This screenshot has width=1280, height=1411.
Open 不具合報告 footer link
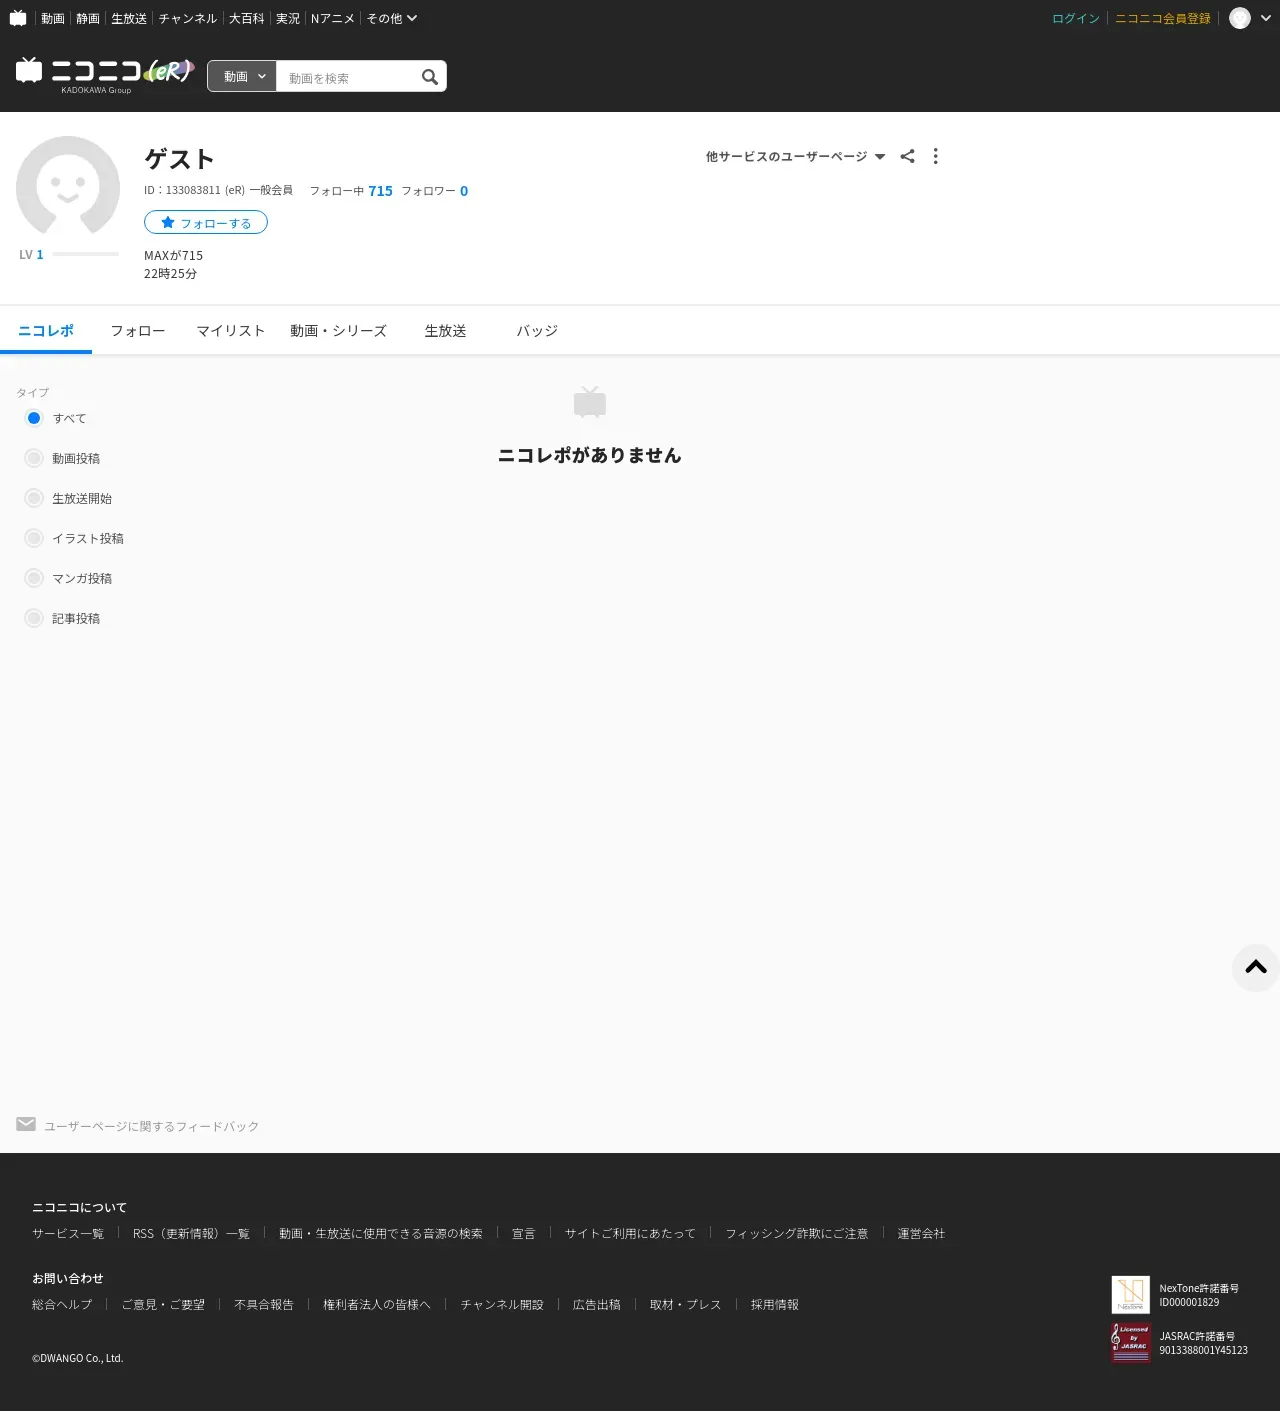click(264, 1304)
